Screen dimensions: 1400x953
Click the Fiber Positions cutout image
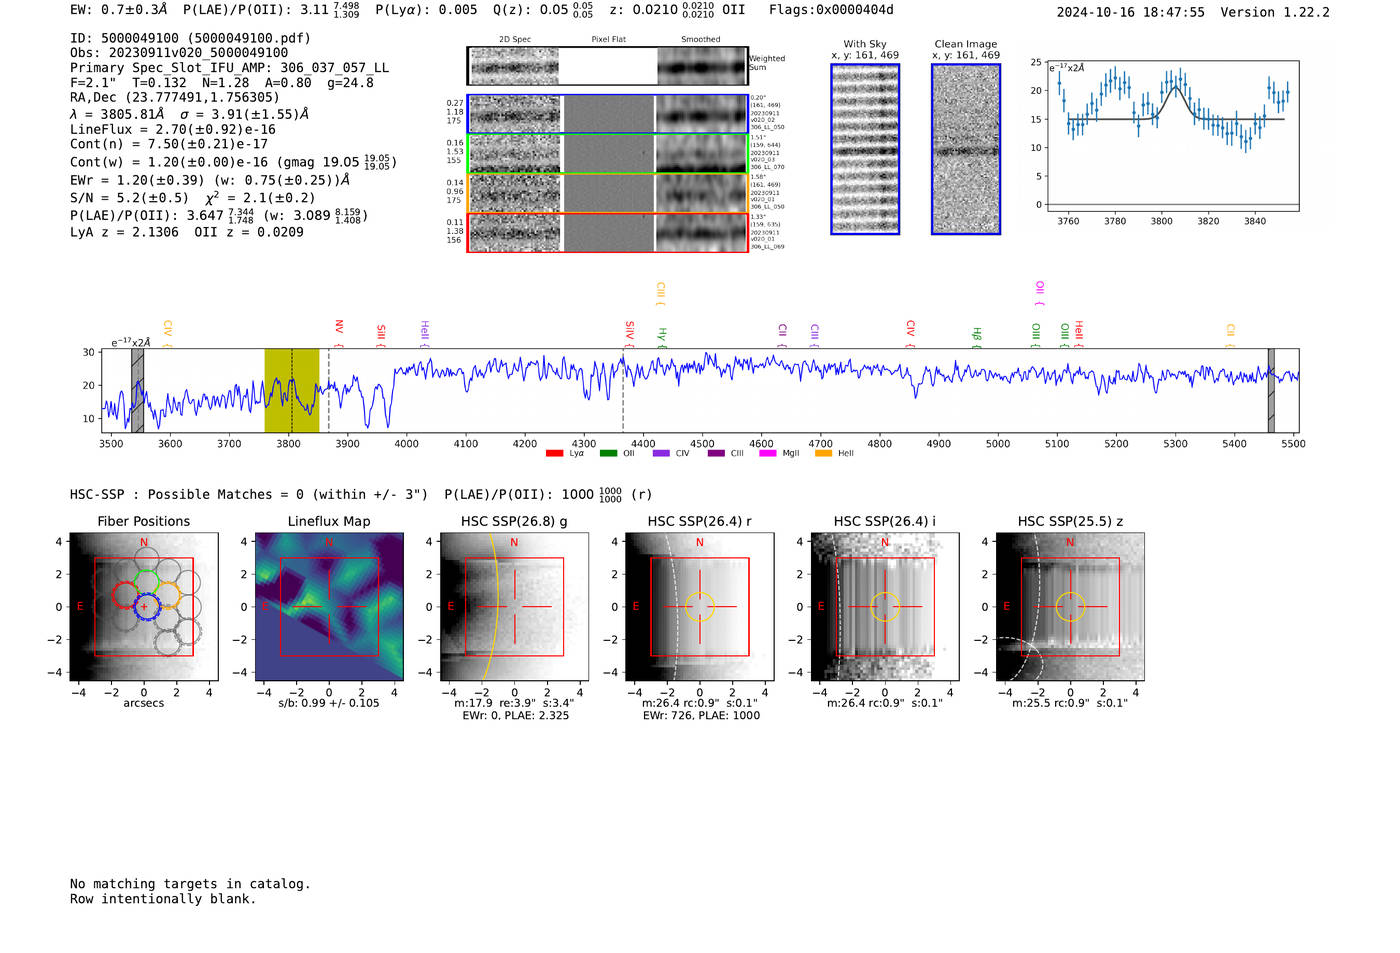[144, 607]
